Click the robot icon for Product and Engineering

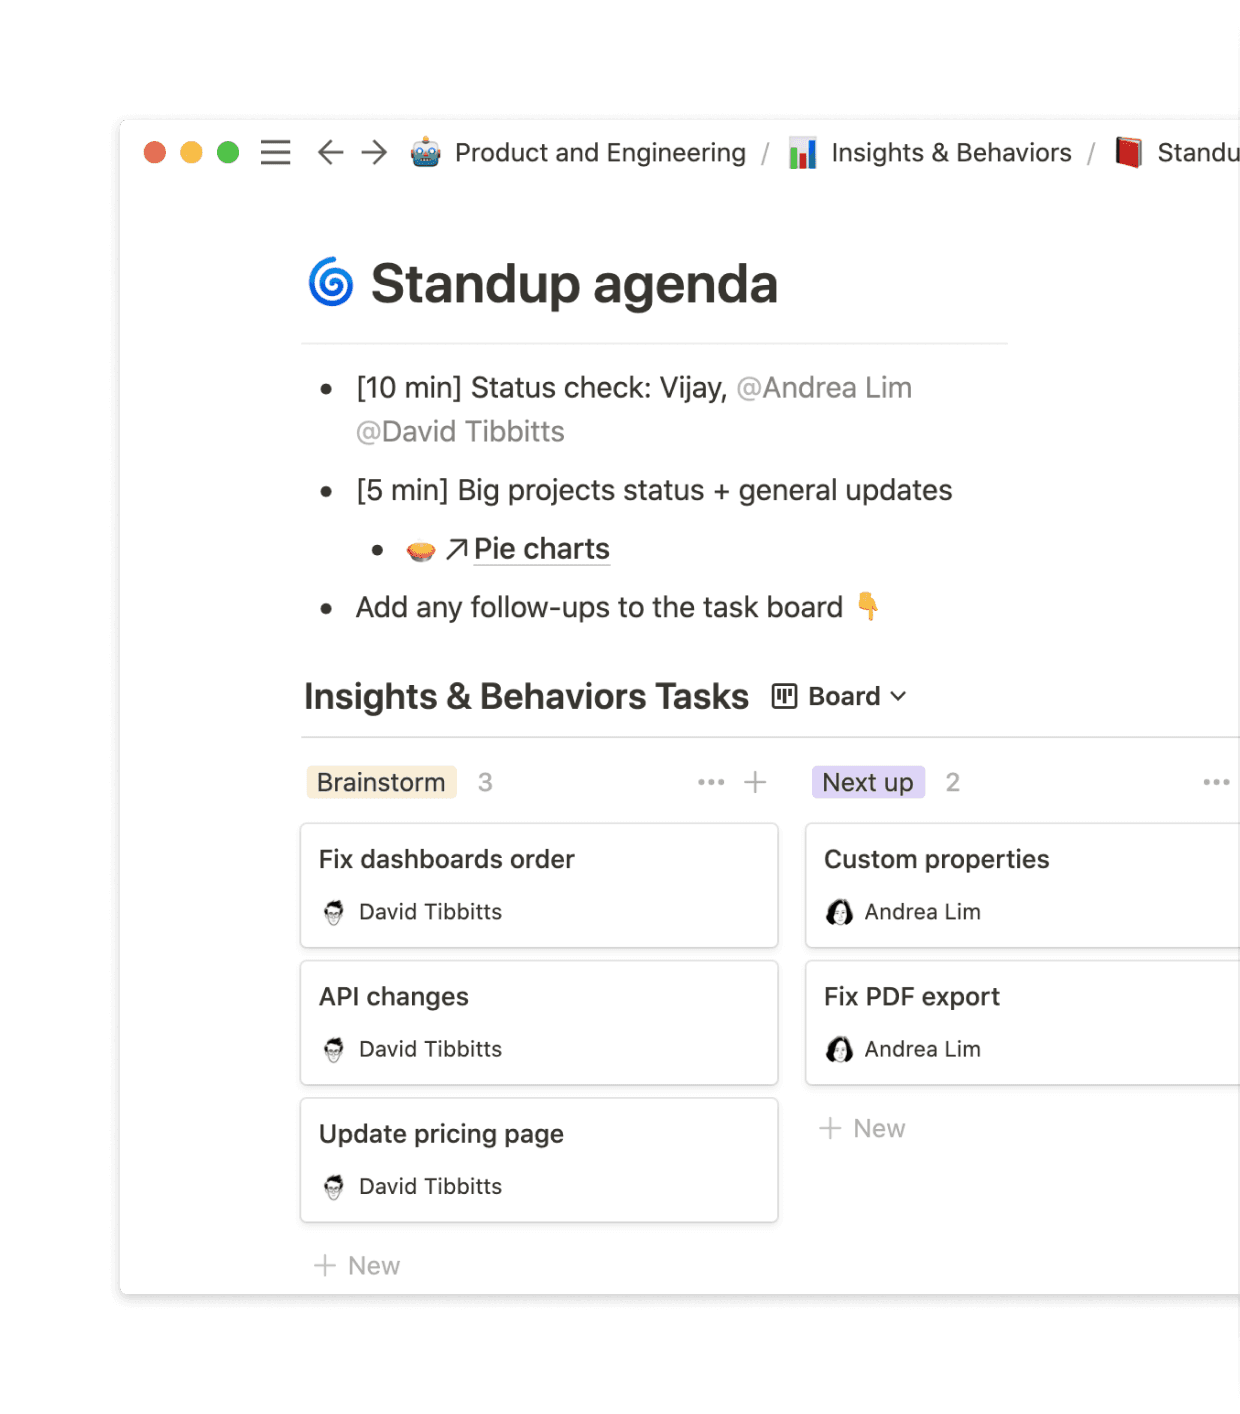click(x=424, y=152)
